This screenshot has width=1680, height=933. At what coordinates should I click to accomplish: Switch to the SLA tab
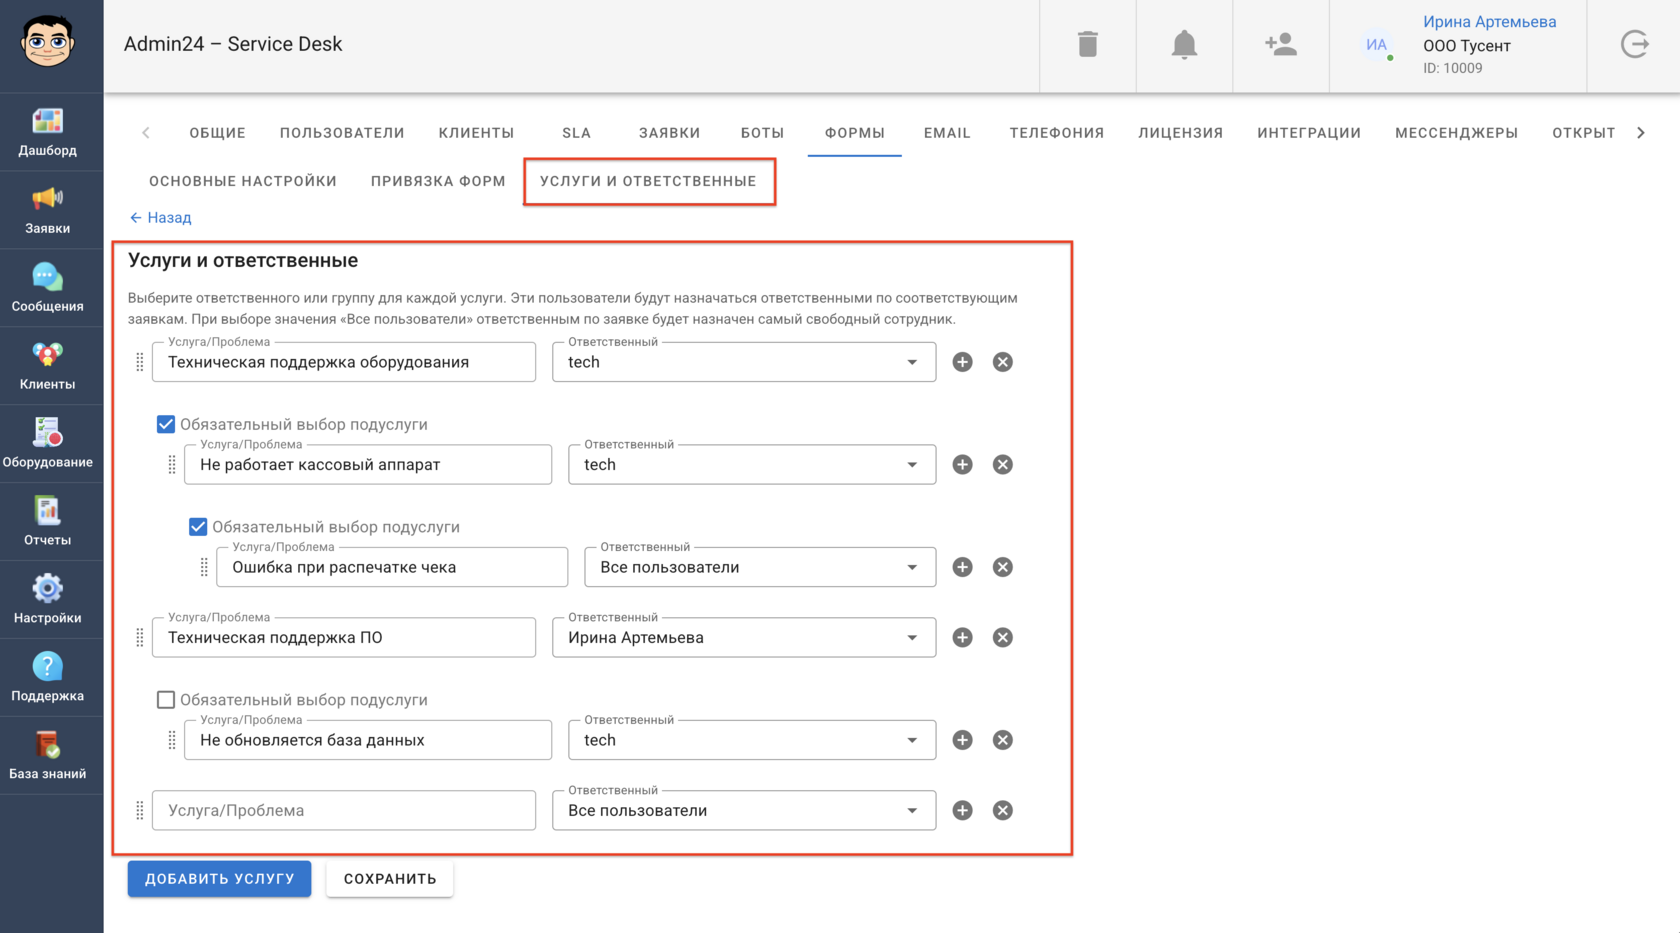point(576,133)
